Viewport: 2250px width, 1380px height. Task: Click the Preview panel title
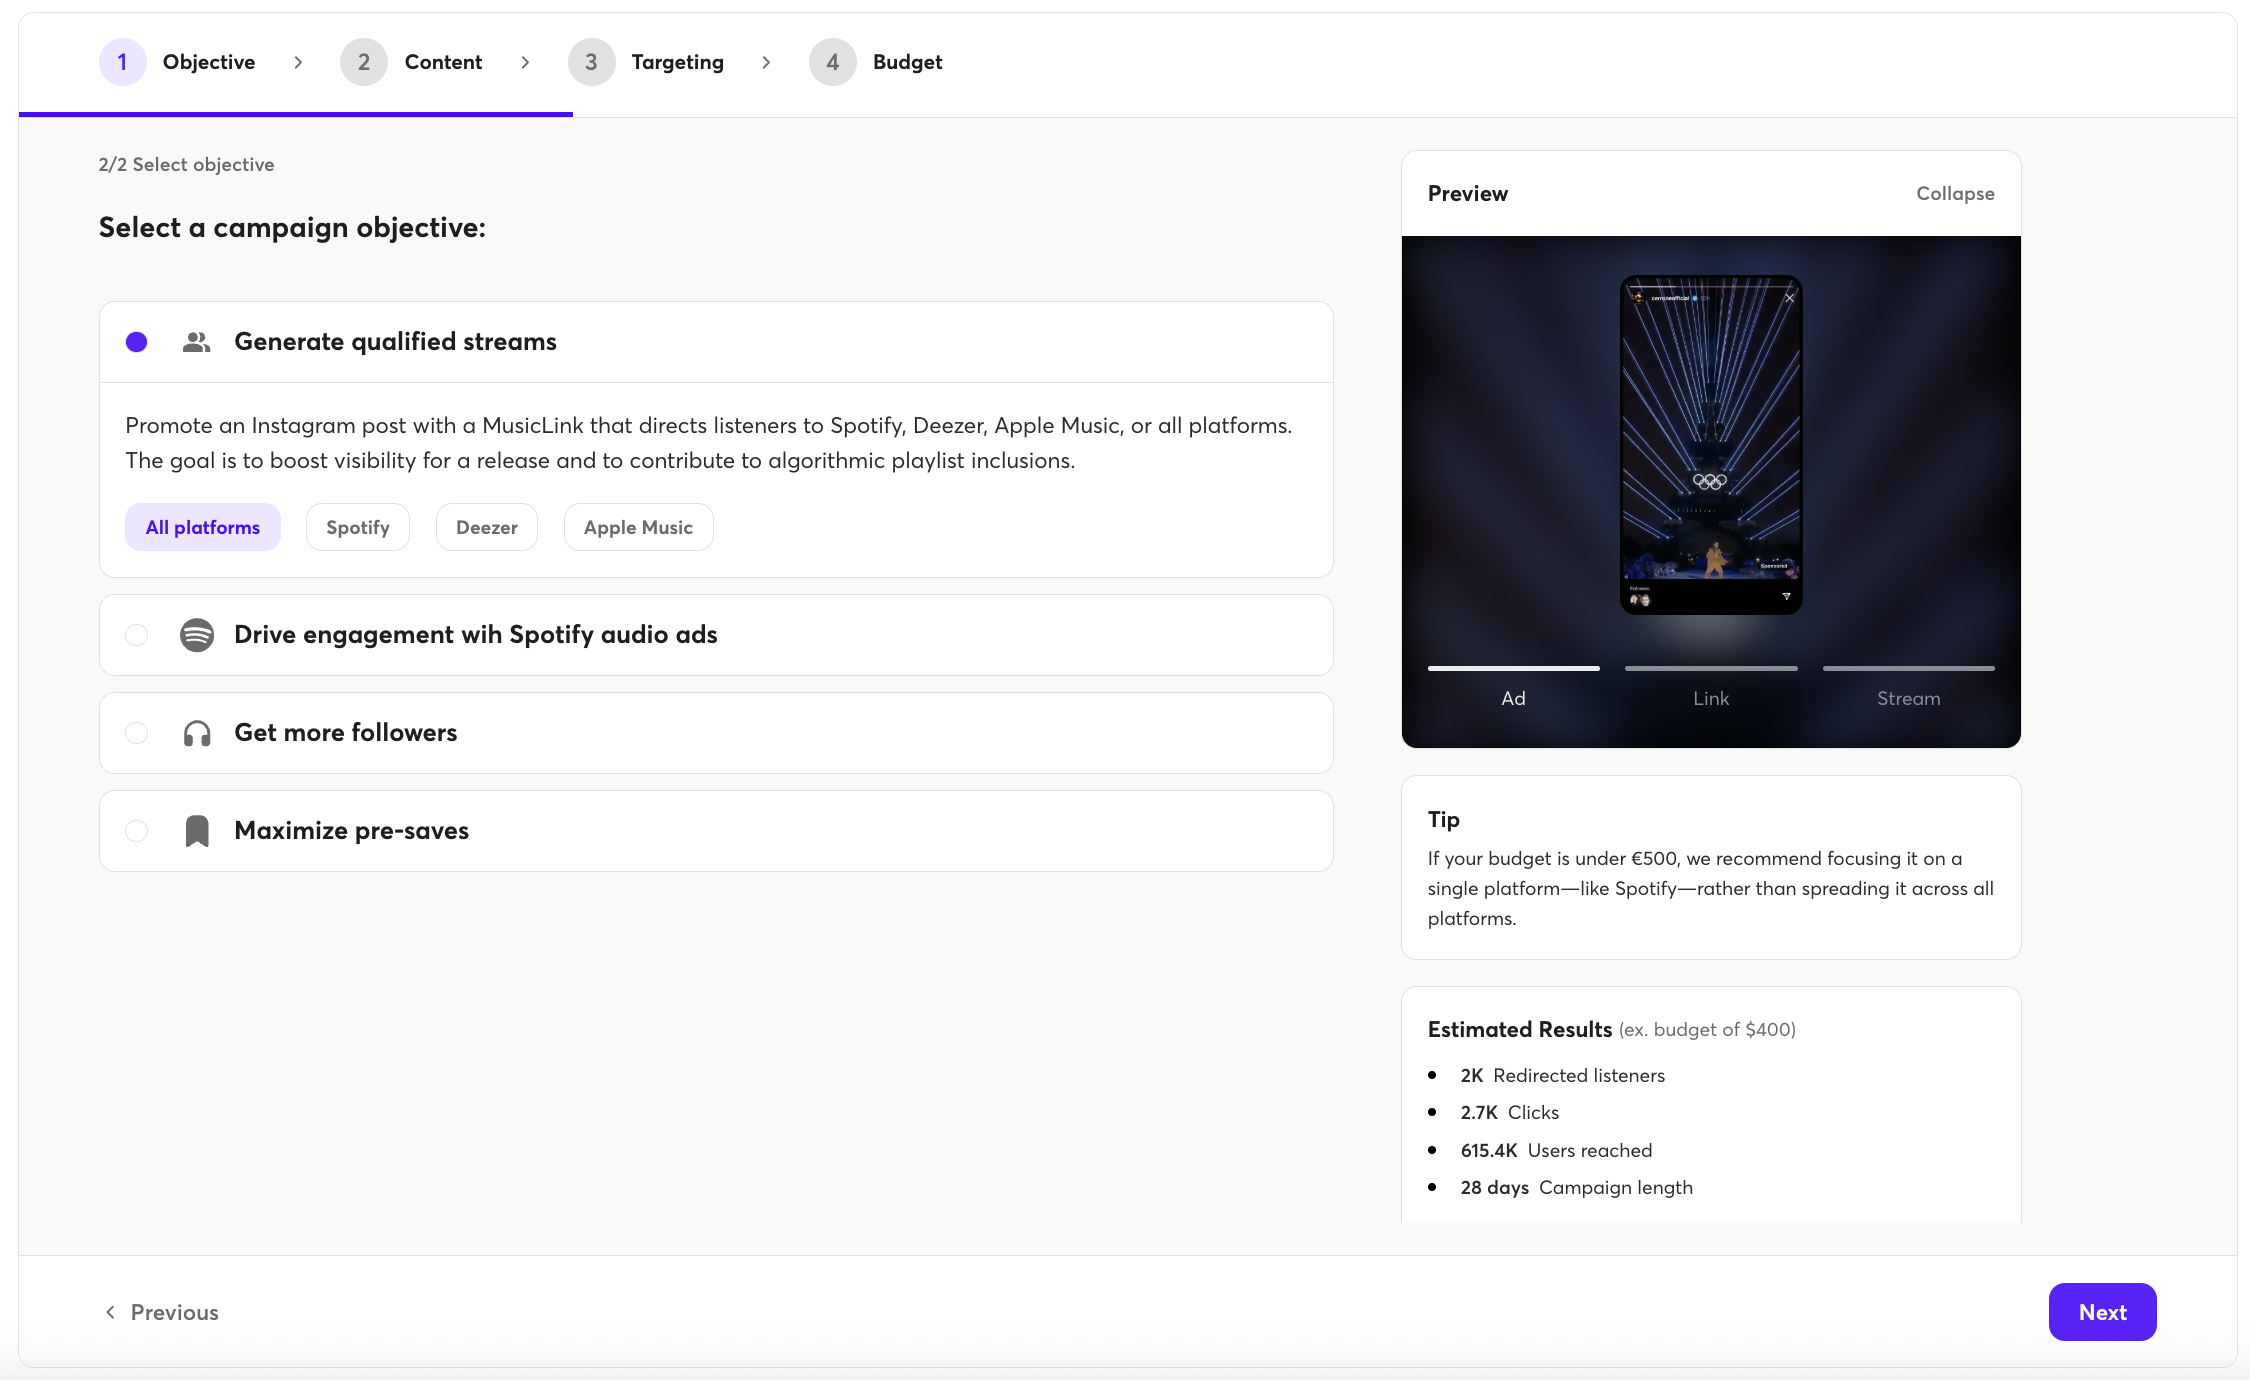coord(1467,194)
